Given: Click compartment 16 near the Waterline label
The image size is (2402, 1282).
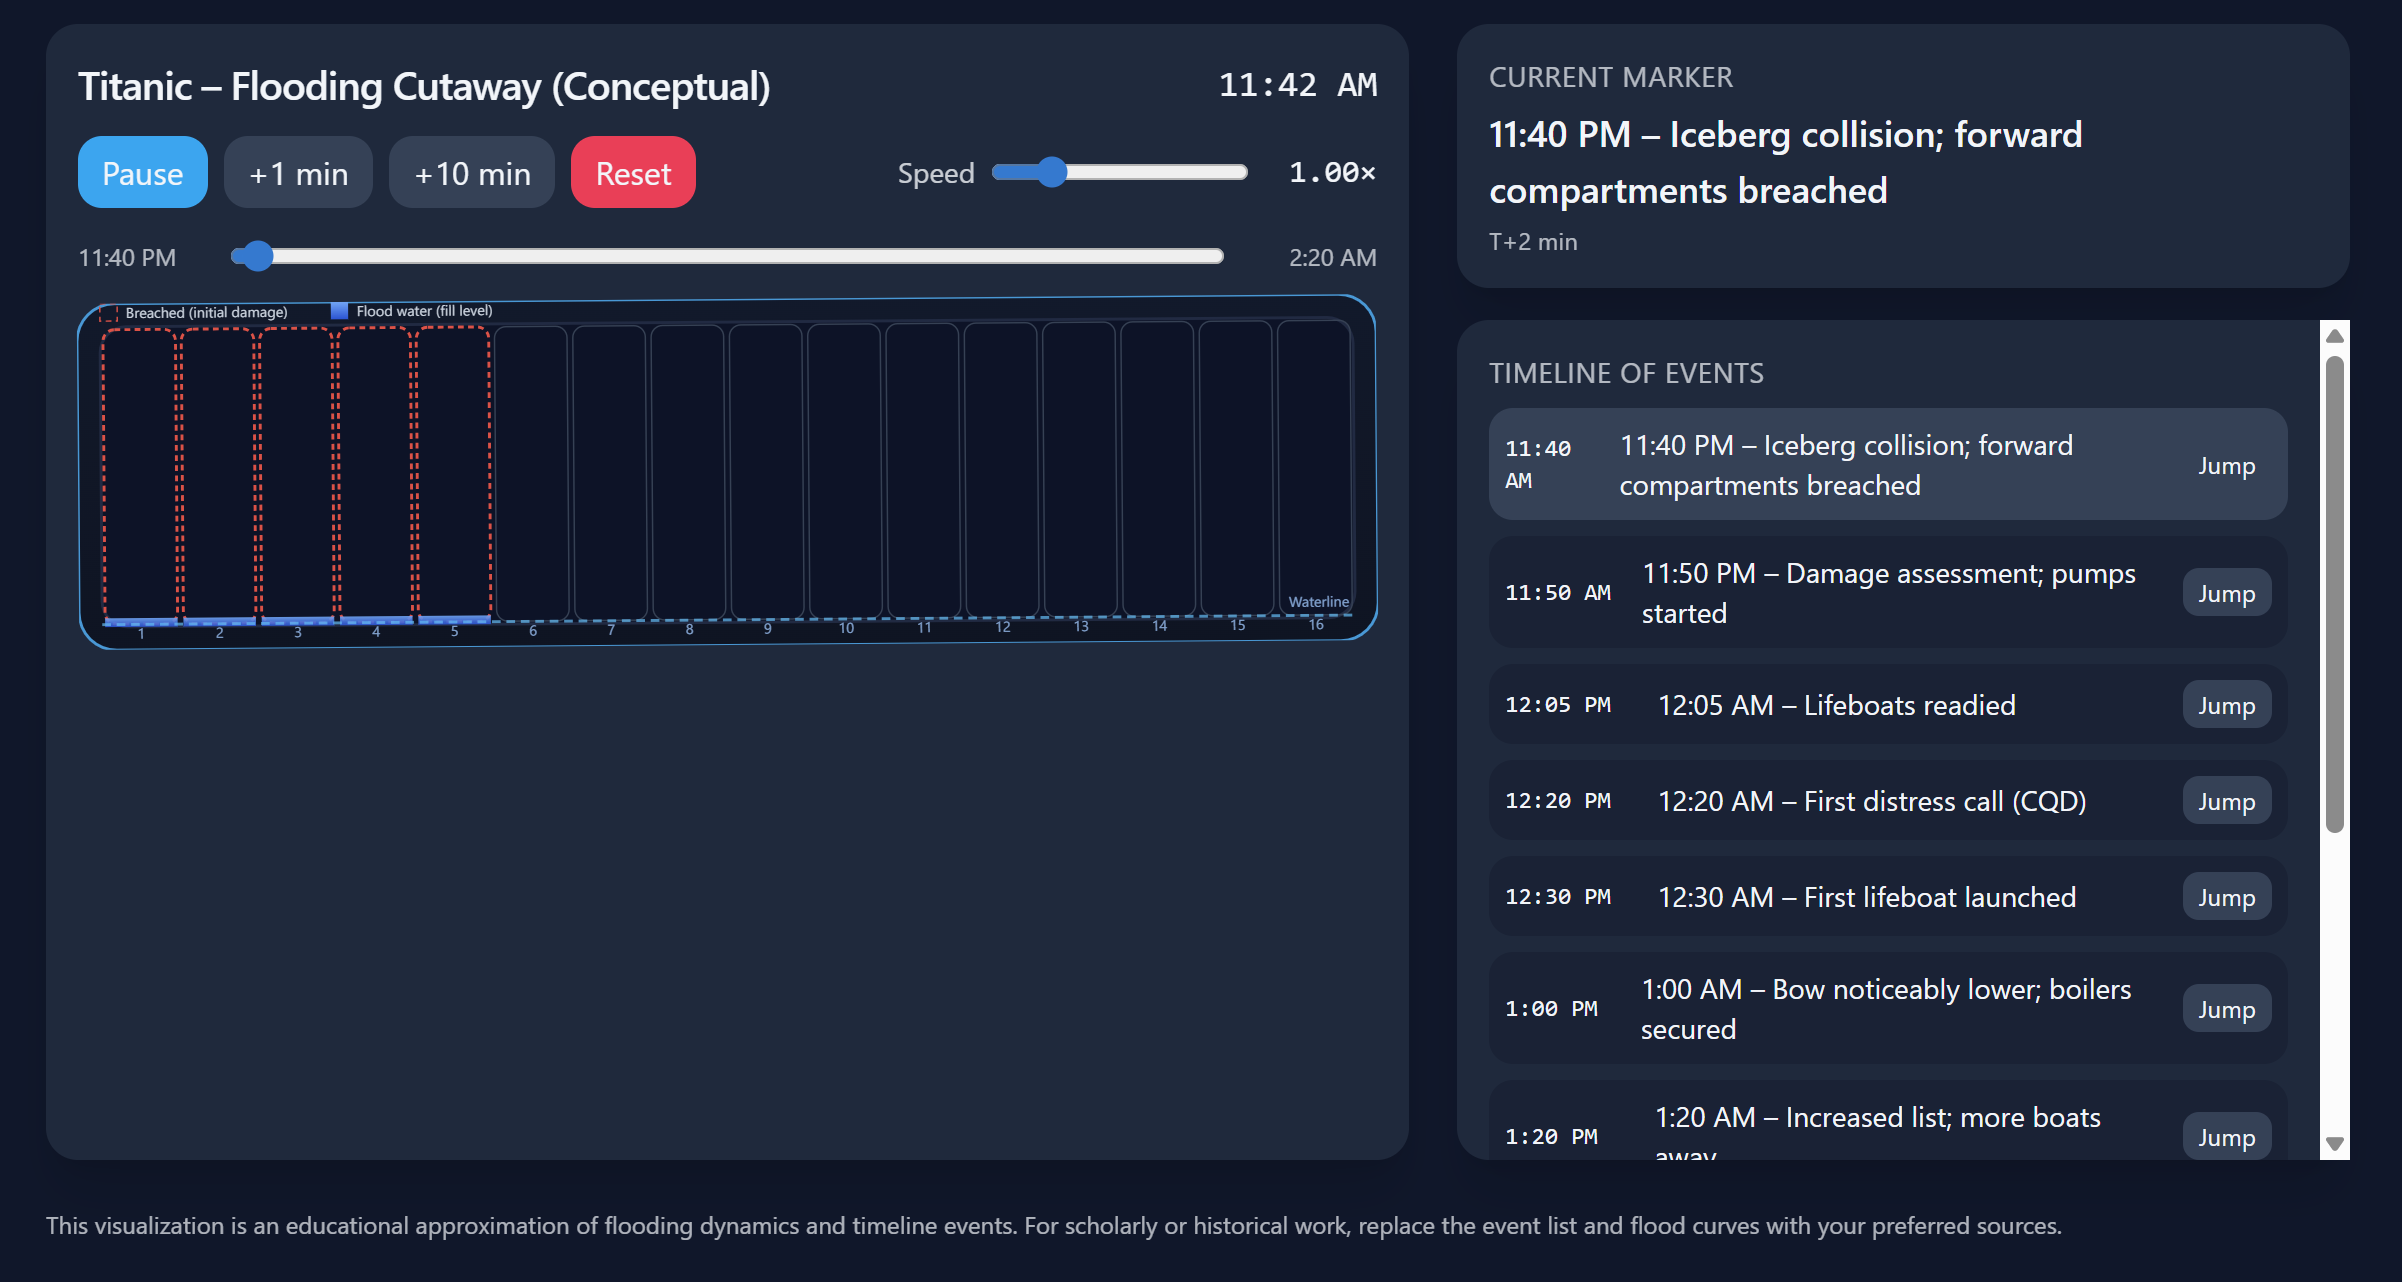Looking at the screenshot, I should click(1315, 467).
